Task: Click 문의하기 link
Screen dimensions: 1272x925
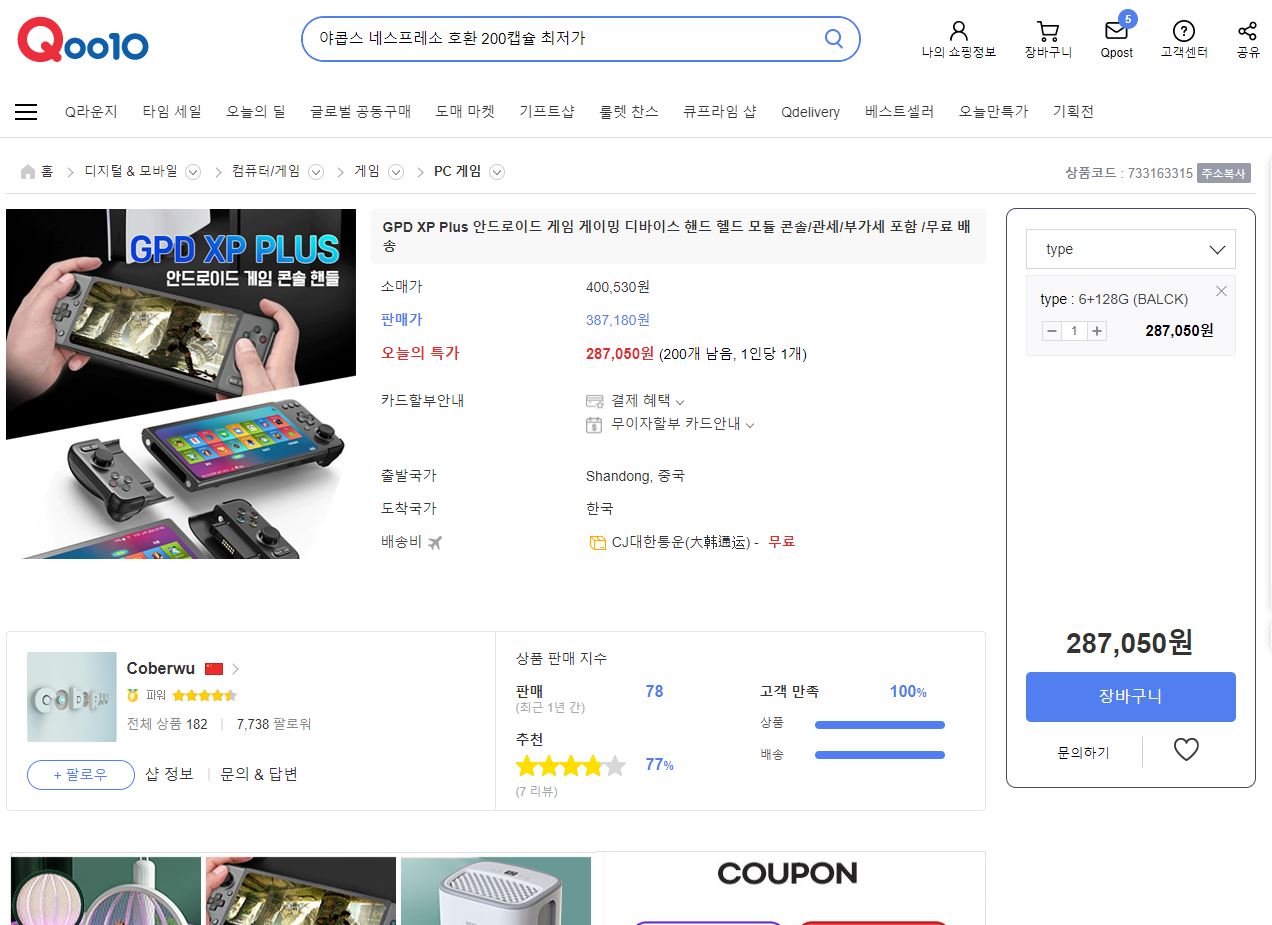Action: (x=1083, y=752)
